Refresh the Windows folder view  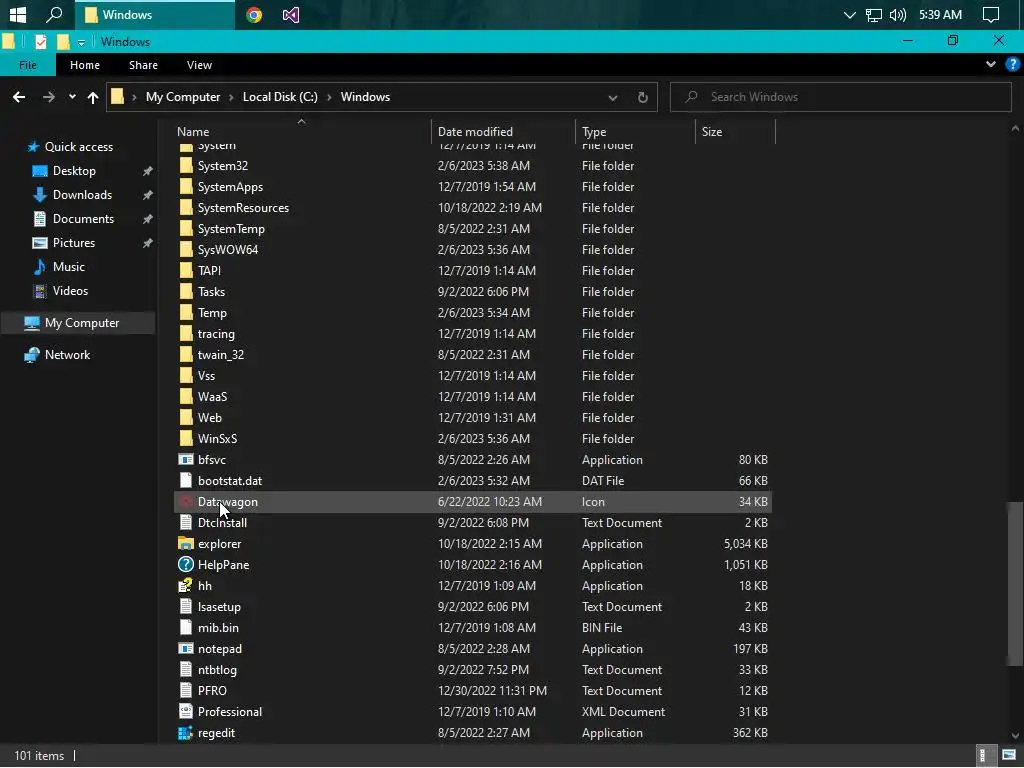tap(643, 97)
